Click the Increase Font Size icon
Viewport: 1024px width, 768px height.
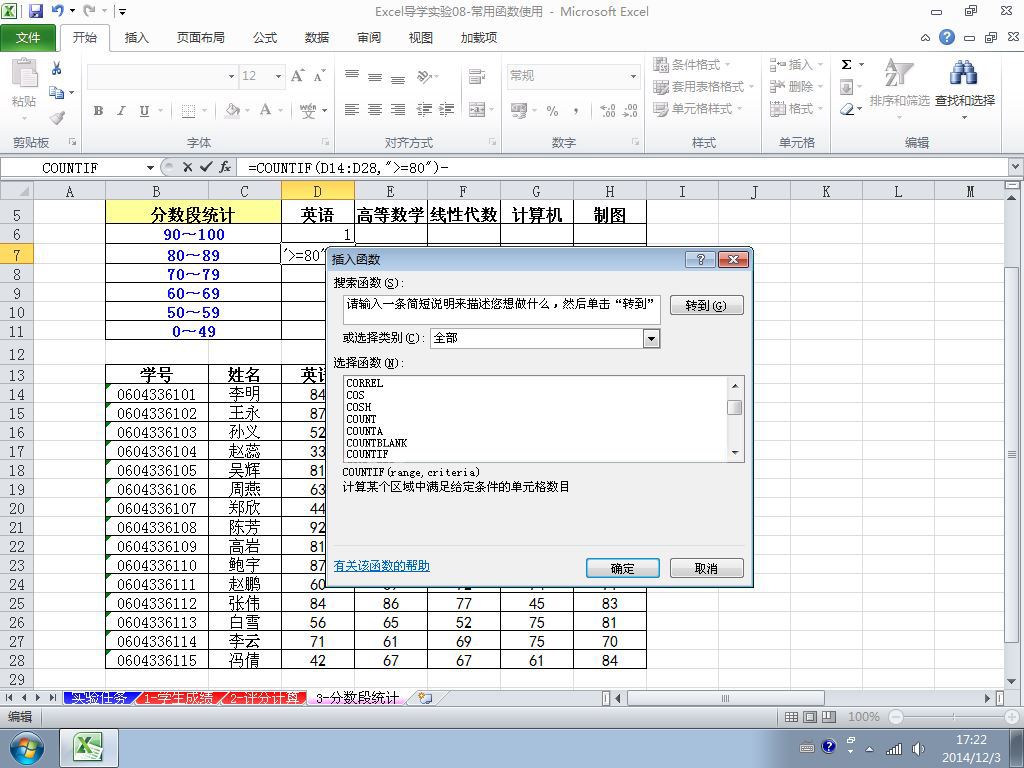pyautogui.click(x=297, y=76)
